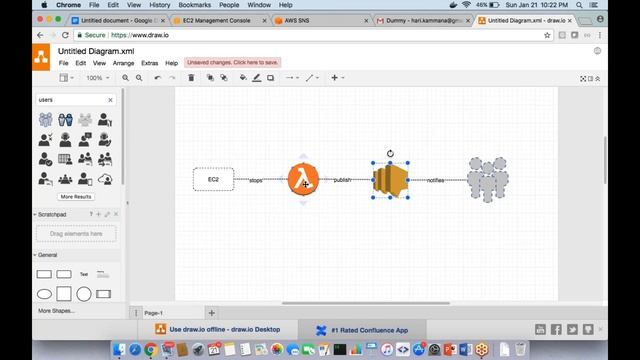
Task: Open the connection arrow style dropdown
Action: [292, 78]
